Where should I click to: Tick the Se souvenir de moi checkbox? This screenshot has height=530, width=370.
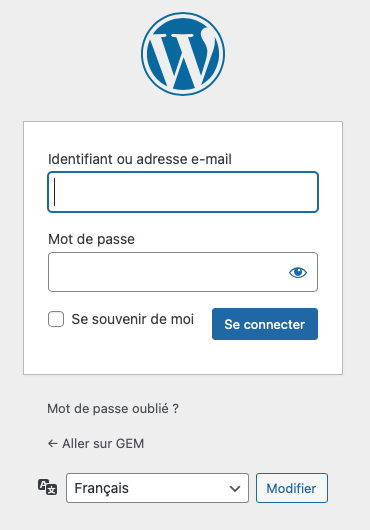[56, 319]
